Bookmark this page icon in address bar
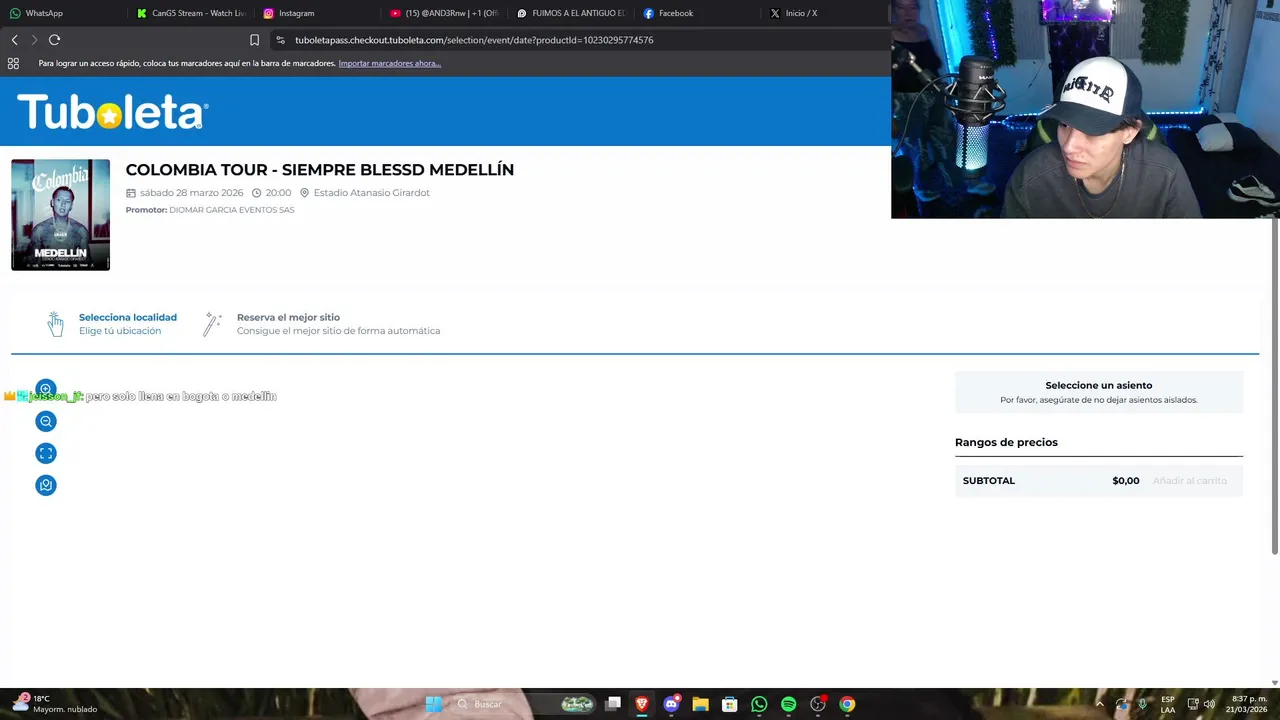 254,40
